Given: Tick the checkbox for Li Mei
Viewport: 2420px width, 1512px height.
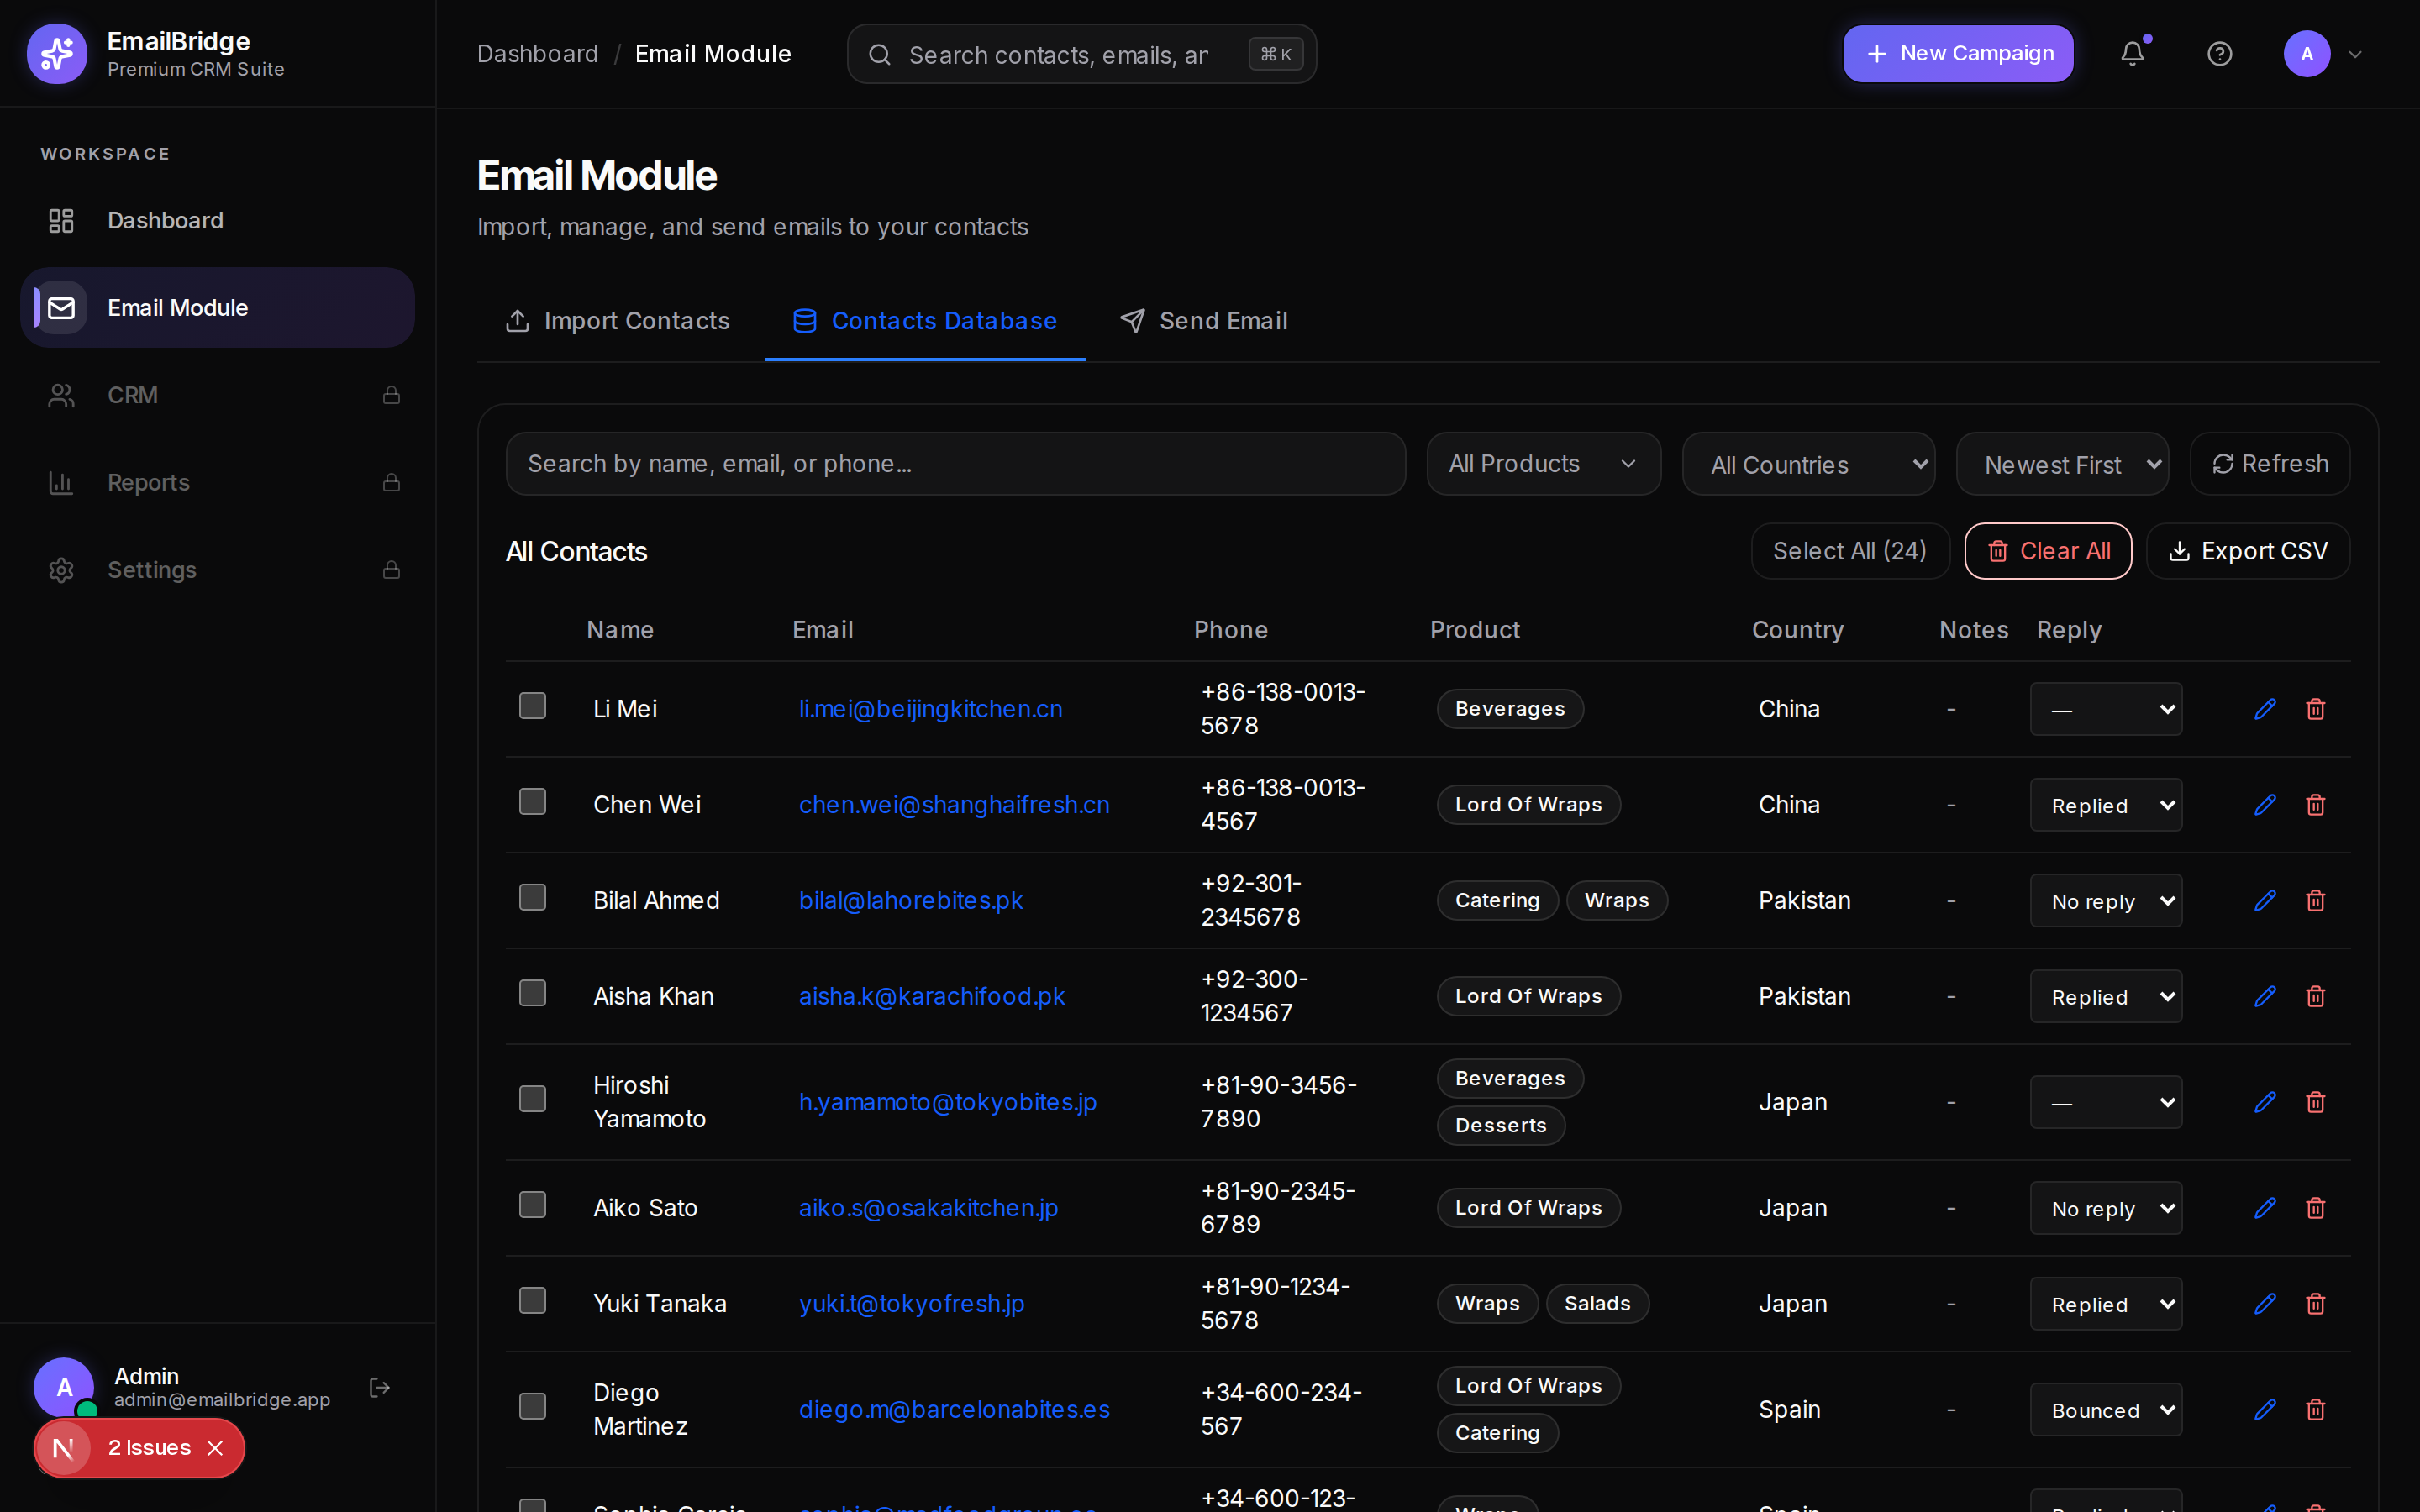Looking at the screenshot, I should click(533, 706).
